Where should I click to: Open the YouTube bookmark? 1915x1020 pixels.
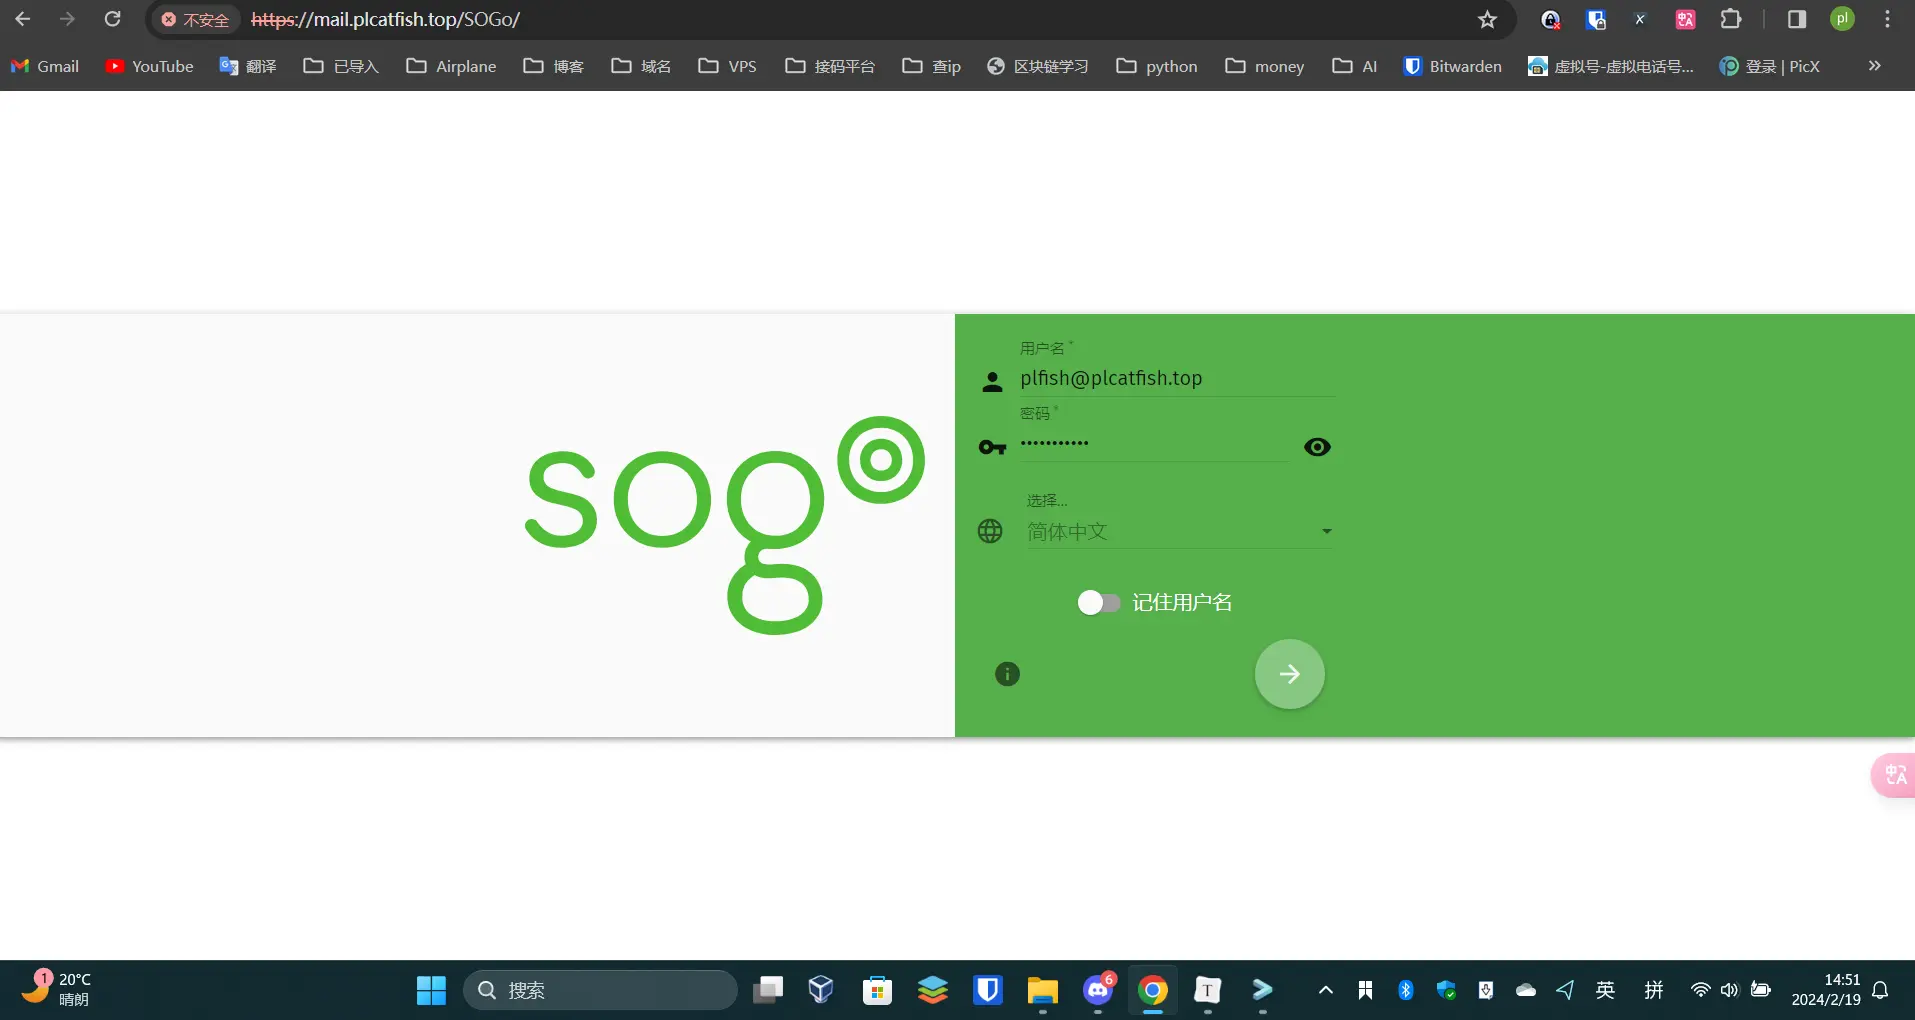click(x=150, y=66)
